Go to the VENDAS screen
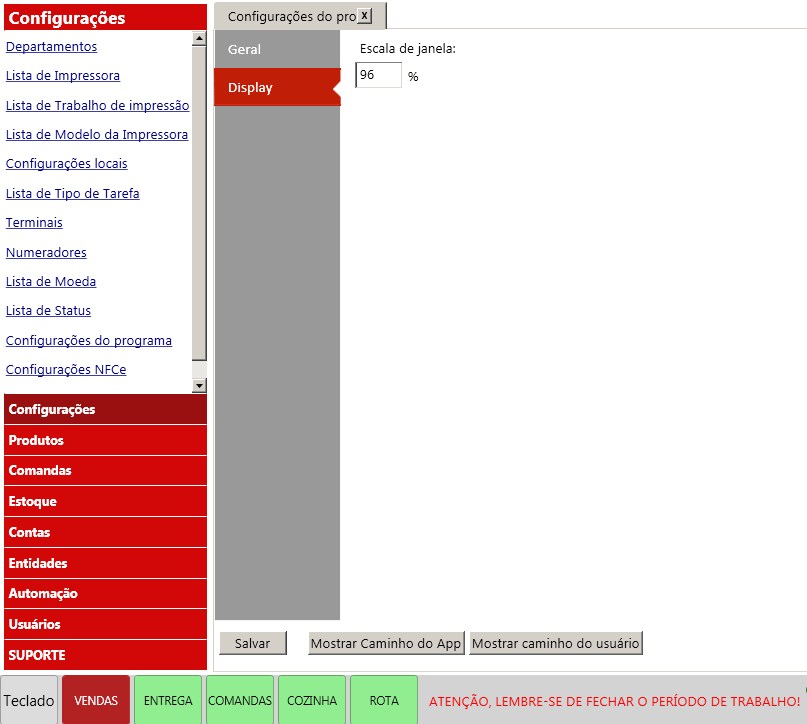Image resolution: width=807 pixels, height=724 pixels. [96, 700]
